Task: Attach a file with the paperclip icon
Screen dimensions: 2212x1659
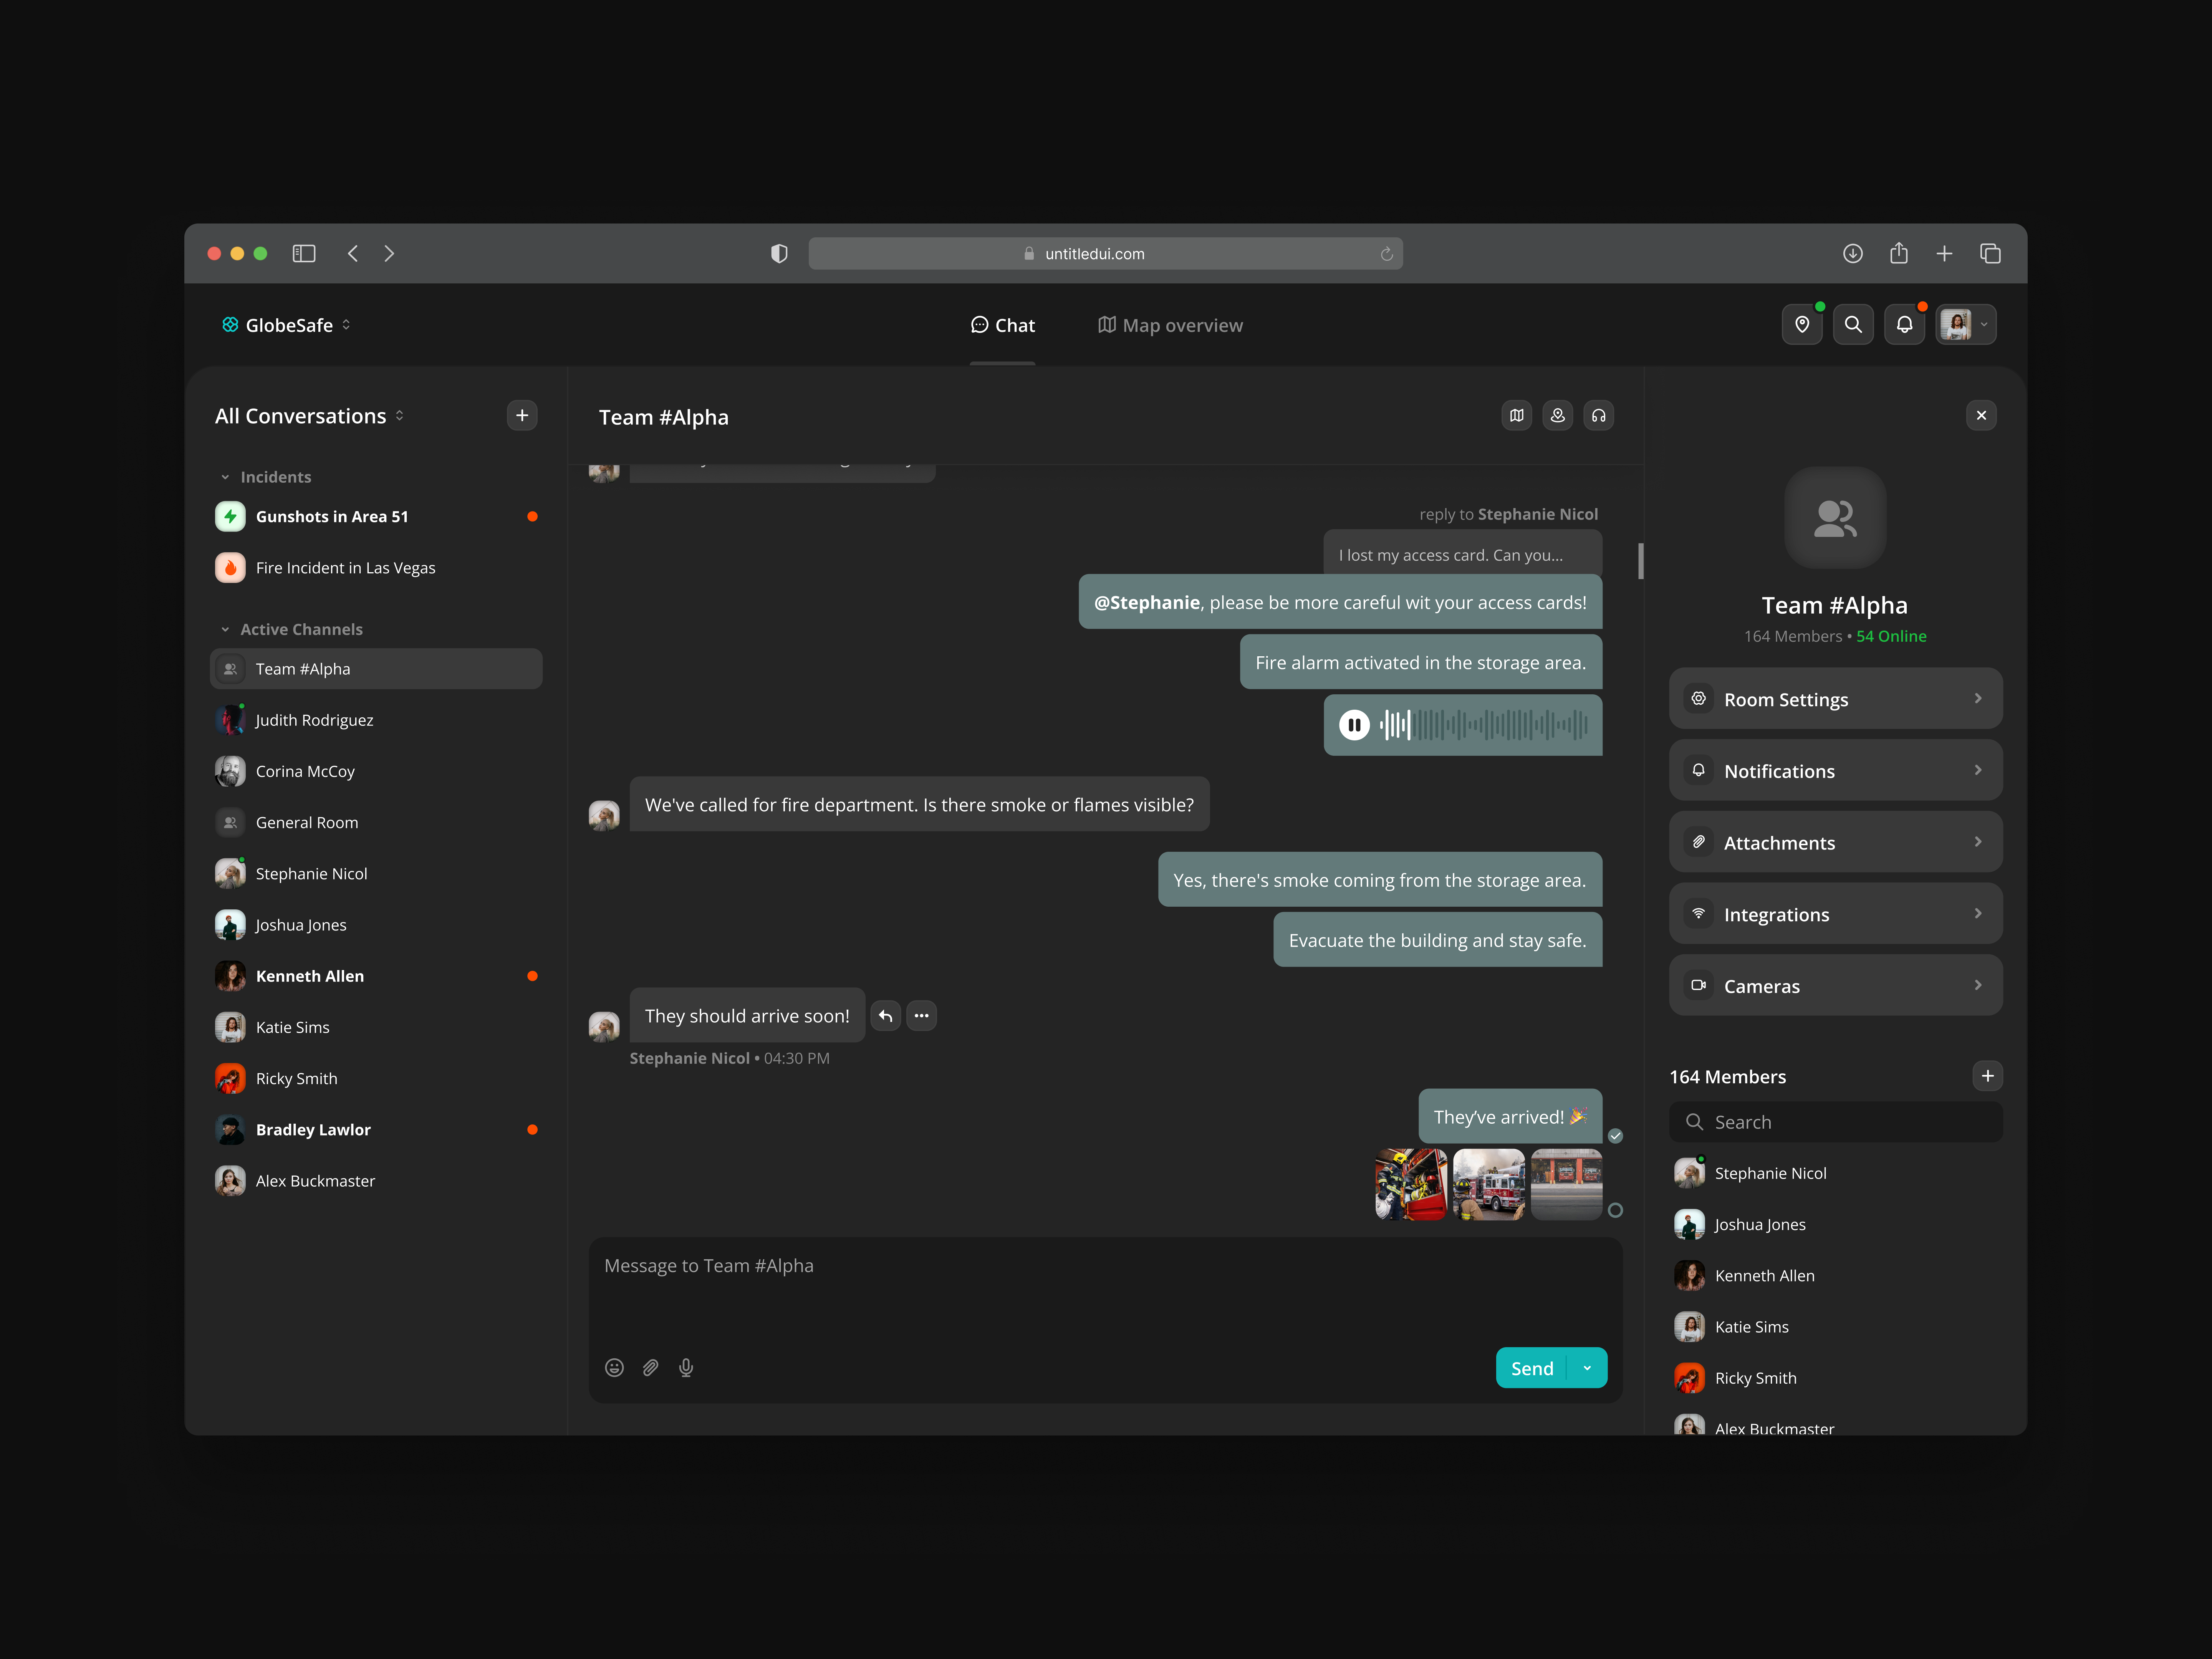Action: point(650,1367)
